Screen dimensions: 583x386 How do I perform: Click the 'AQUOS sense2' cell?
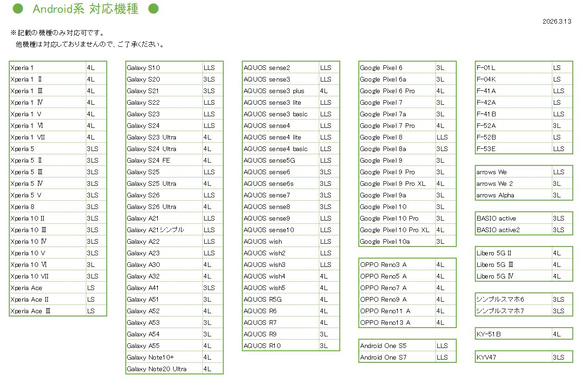(281, 68)
